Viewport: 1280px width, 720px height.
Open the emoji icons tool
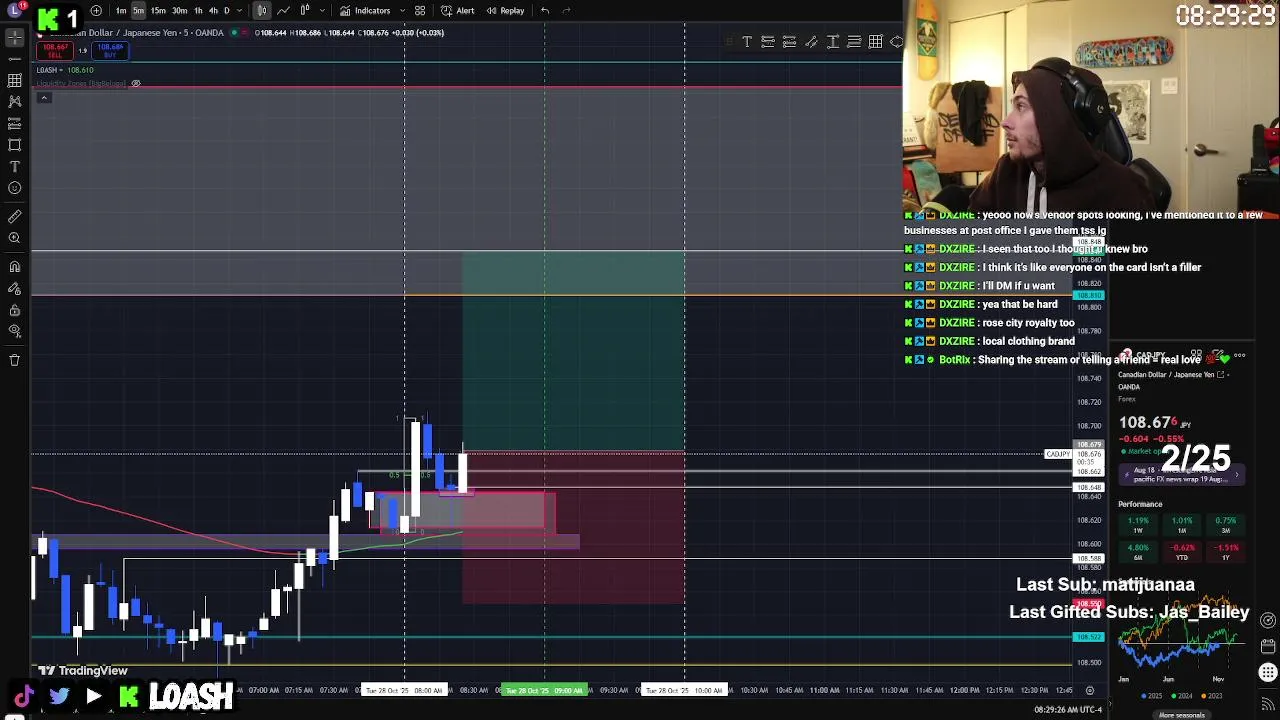14,188
